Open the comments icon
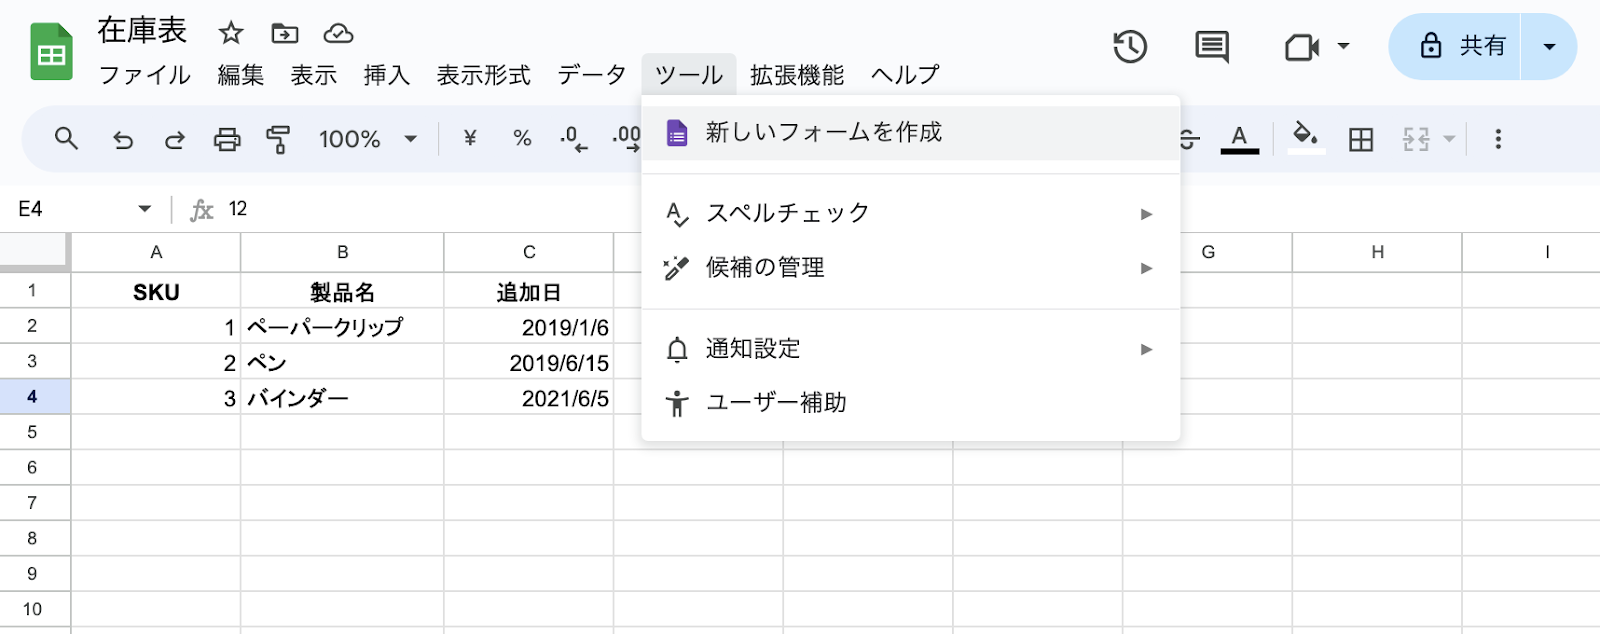Image resolution: width=1600 pixels, height=634 pixels. [x=1212, y=46]
